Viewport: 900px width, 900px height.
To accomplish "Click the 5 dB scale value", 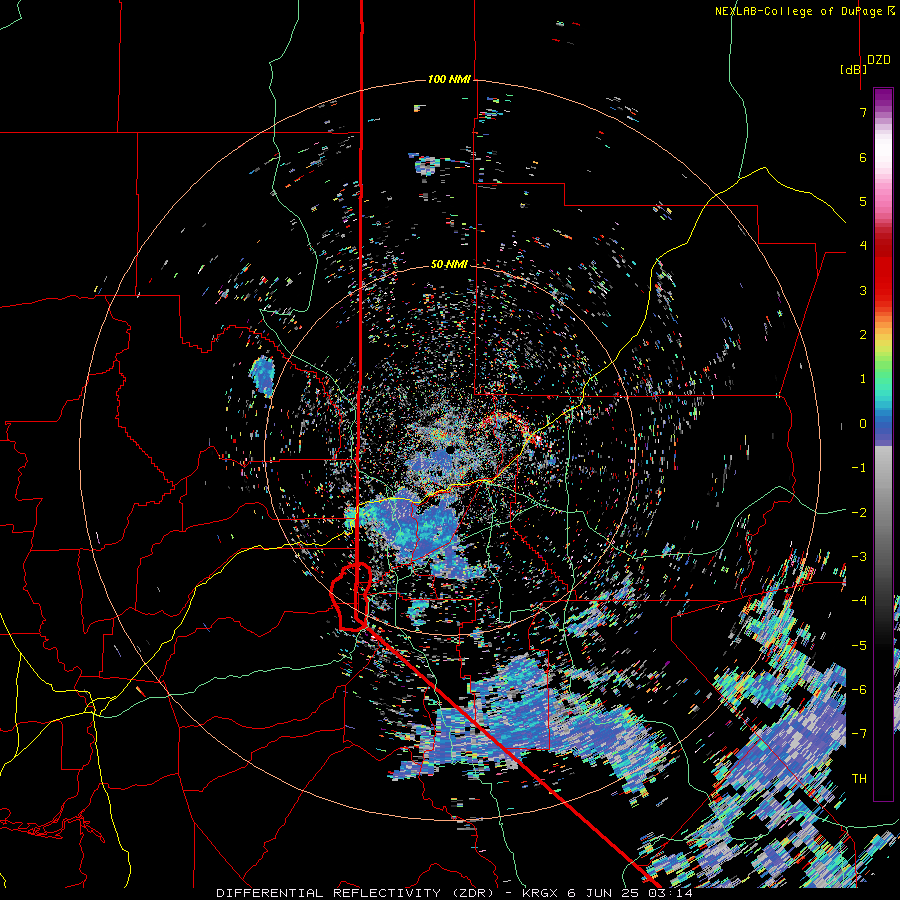I will coord(863,201).
